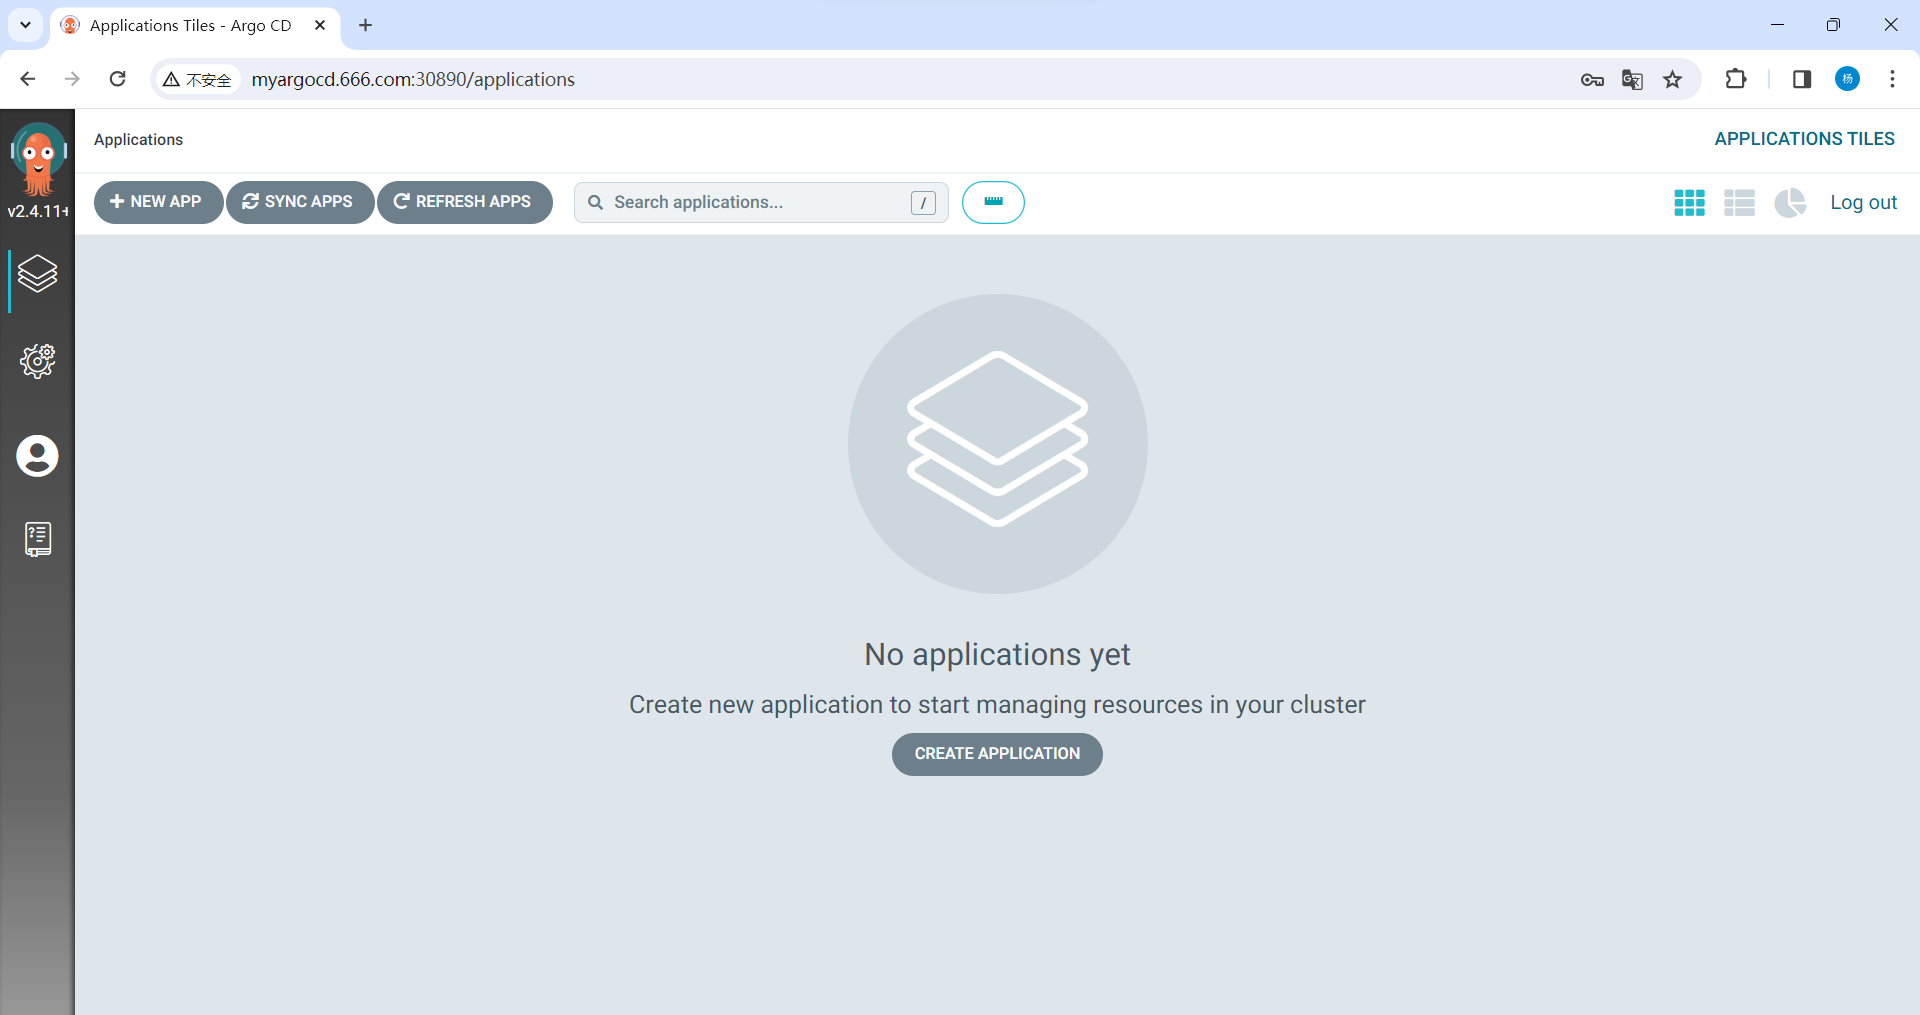The width and height of the screenshot is (1920, 1015).
Task: Open the Chrome profile menu
Action: click(1847, 79)
